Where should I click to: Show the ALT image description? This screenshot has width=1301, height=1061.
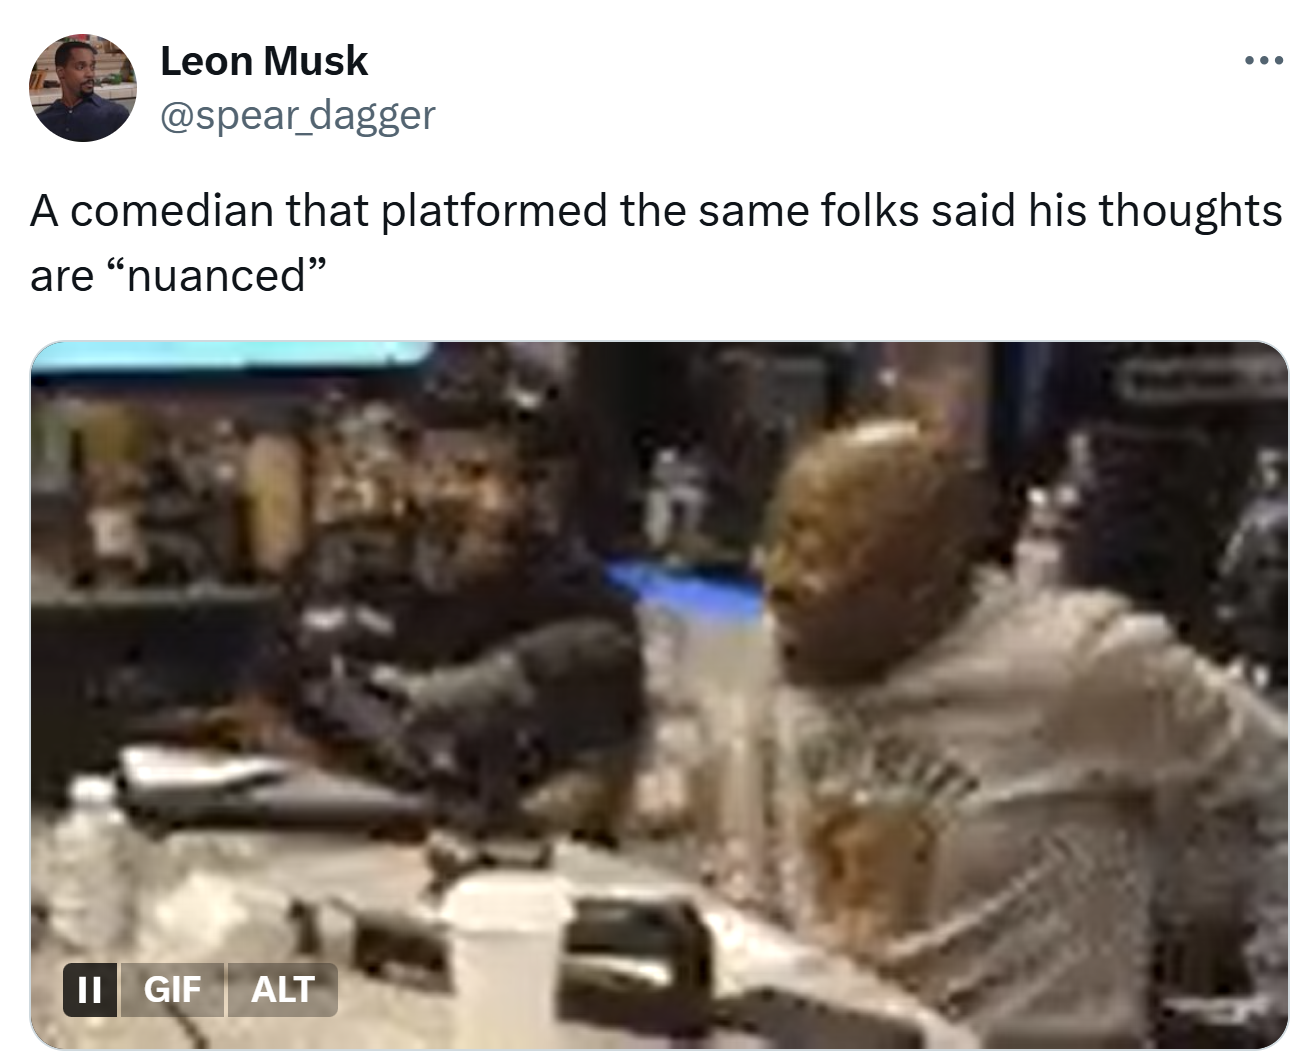[283, 990]
